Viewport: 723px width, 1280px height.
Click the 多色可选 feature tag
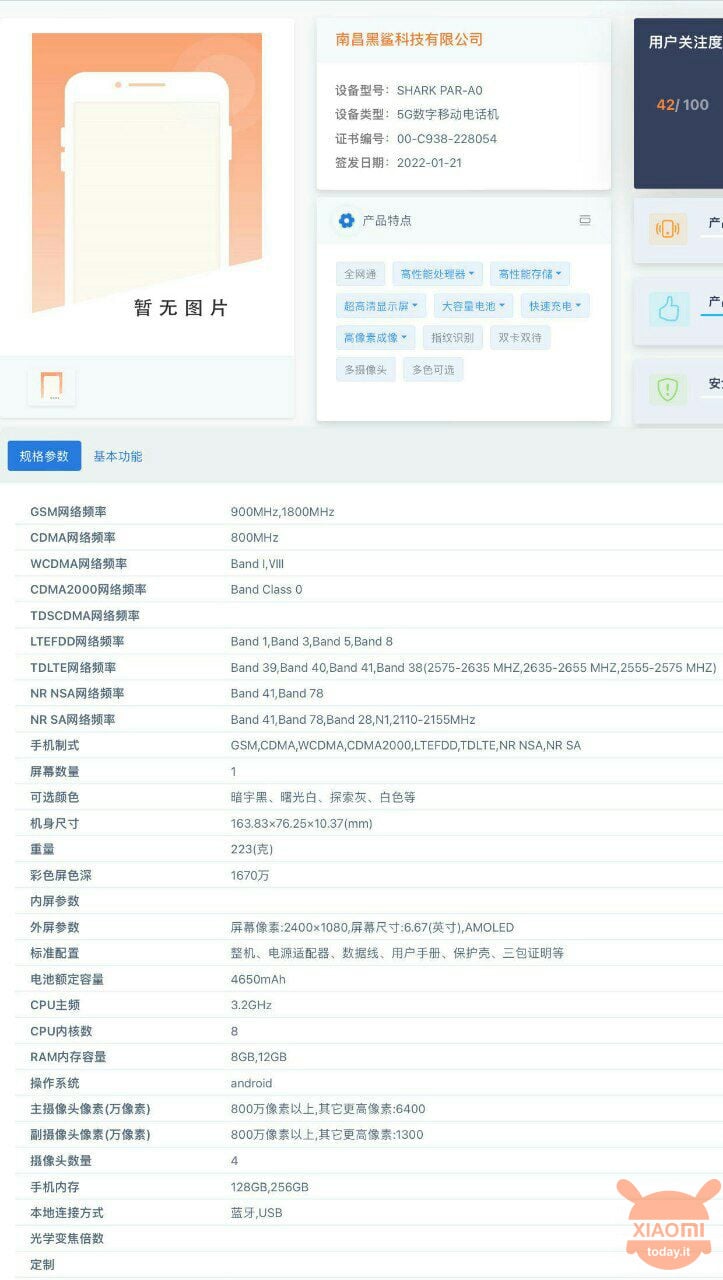click(433, 370)
